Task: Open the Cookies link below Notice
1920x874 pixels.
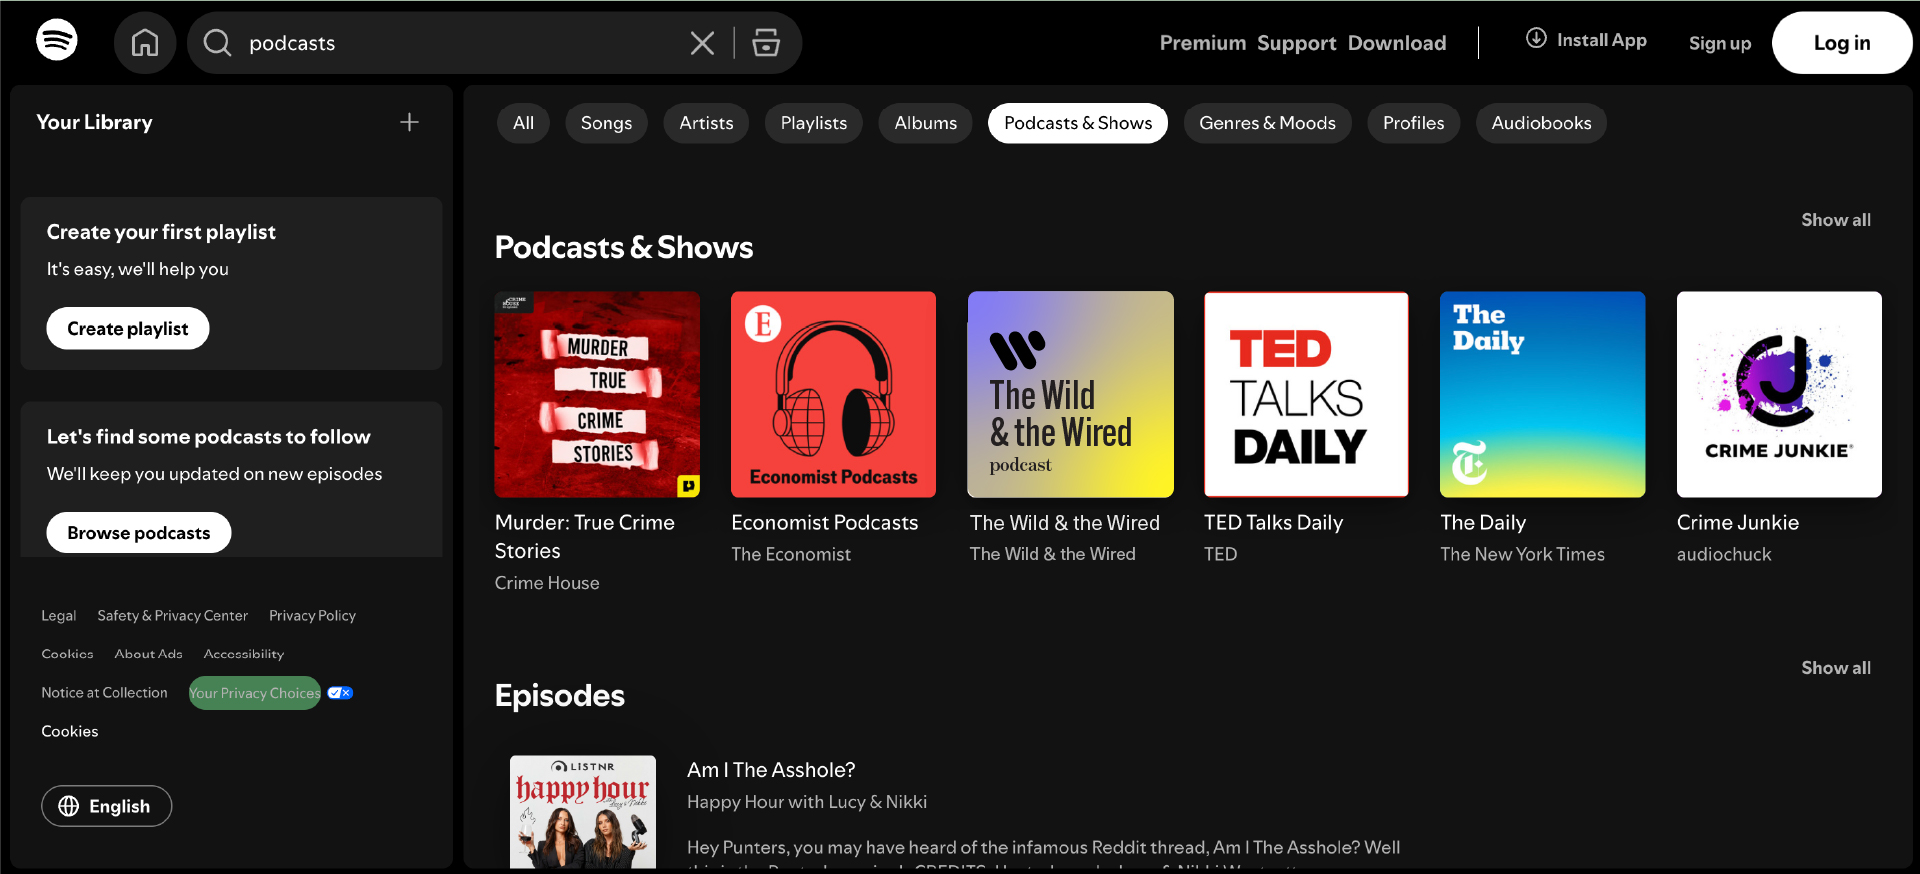Action: 70,731
